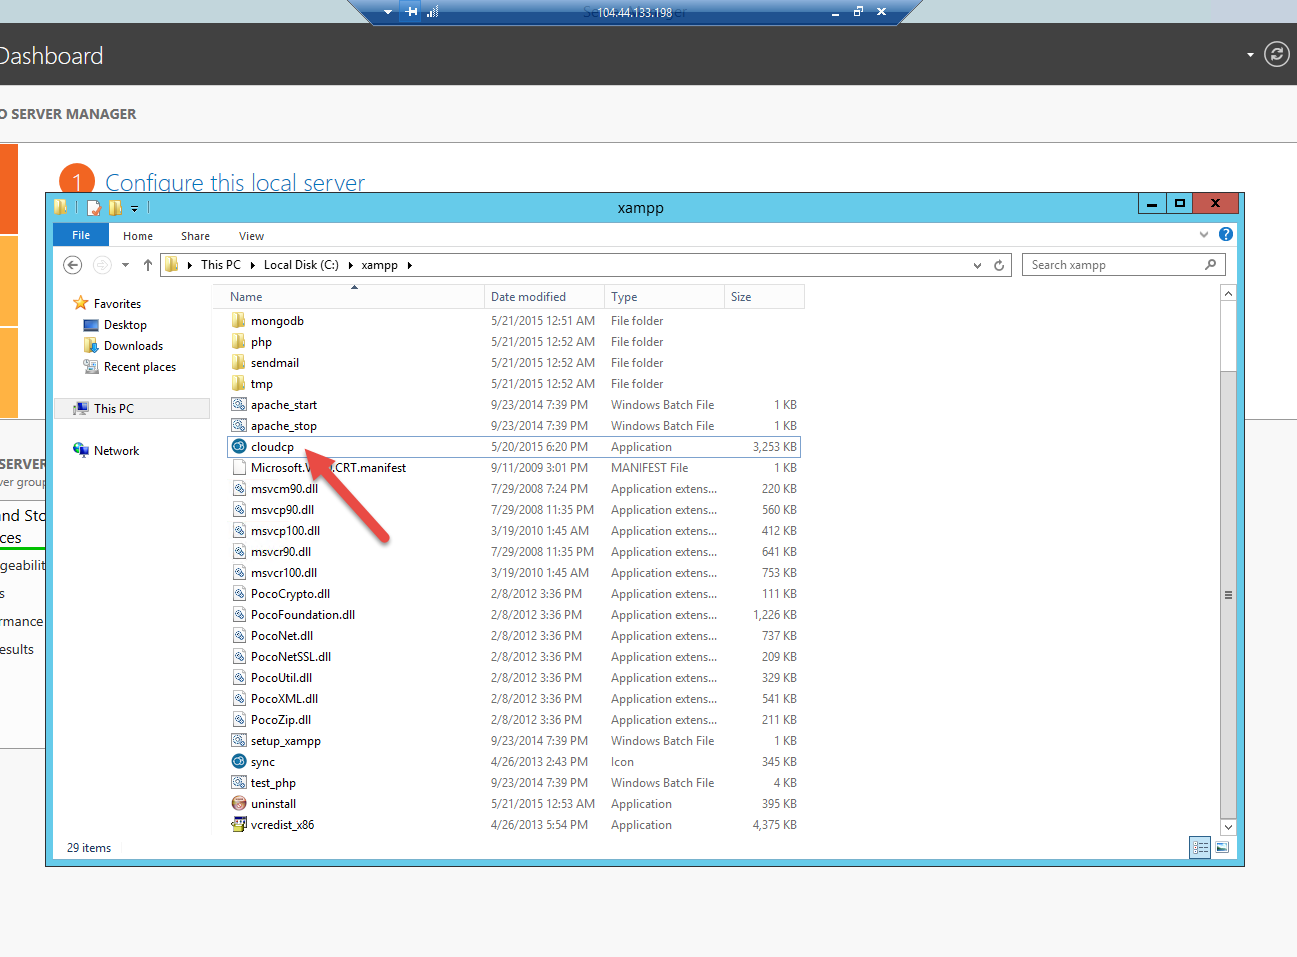Select the cloudcp application file

coord(272,447)
